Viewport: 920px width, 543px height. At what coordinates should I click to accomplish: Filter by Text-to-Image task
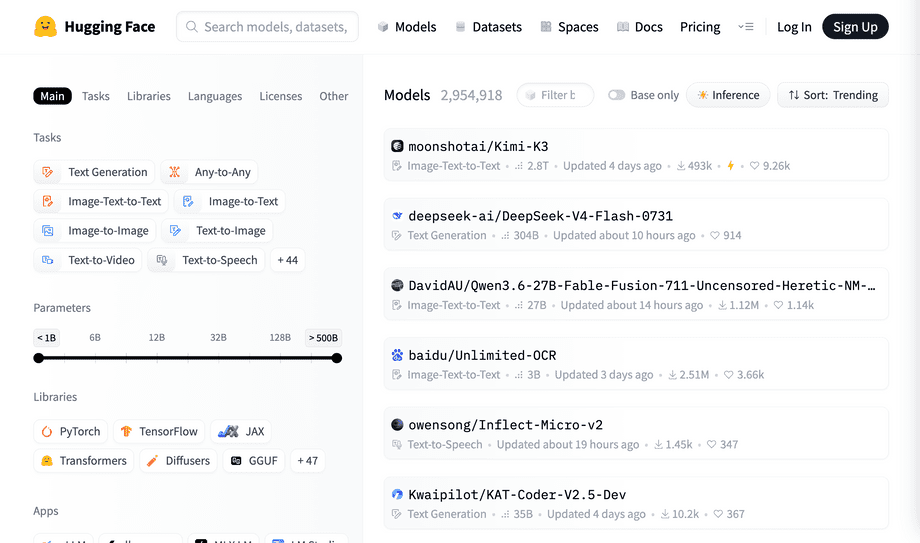217,231
